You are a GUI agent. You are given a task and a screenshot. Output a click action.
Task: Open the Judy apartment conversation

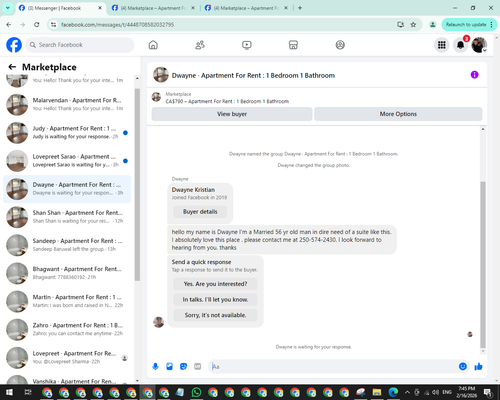click(67, 133)
